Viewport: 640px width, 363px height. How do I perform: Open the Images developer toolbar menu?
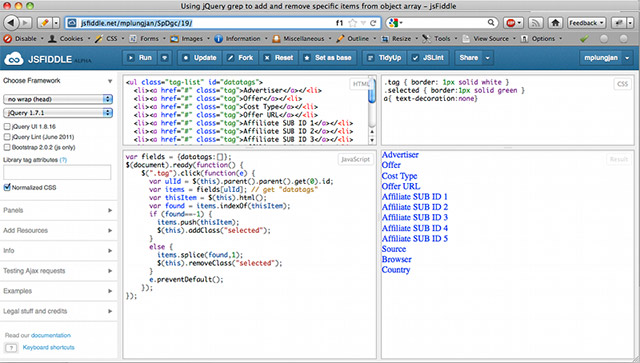pos(190,38)
